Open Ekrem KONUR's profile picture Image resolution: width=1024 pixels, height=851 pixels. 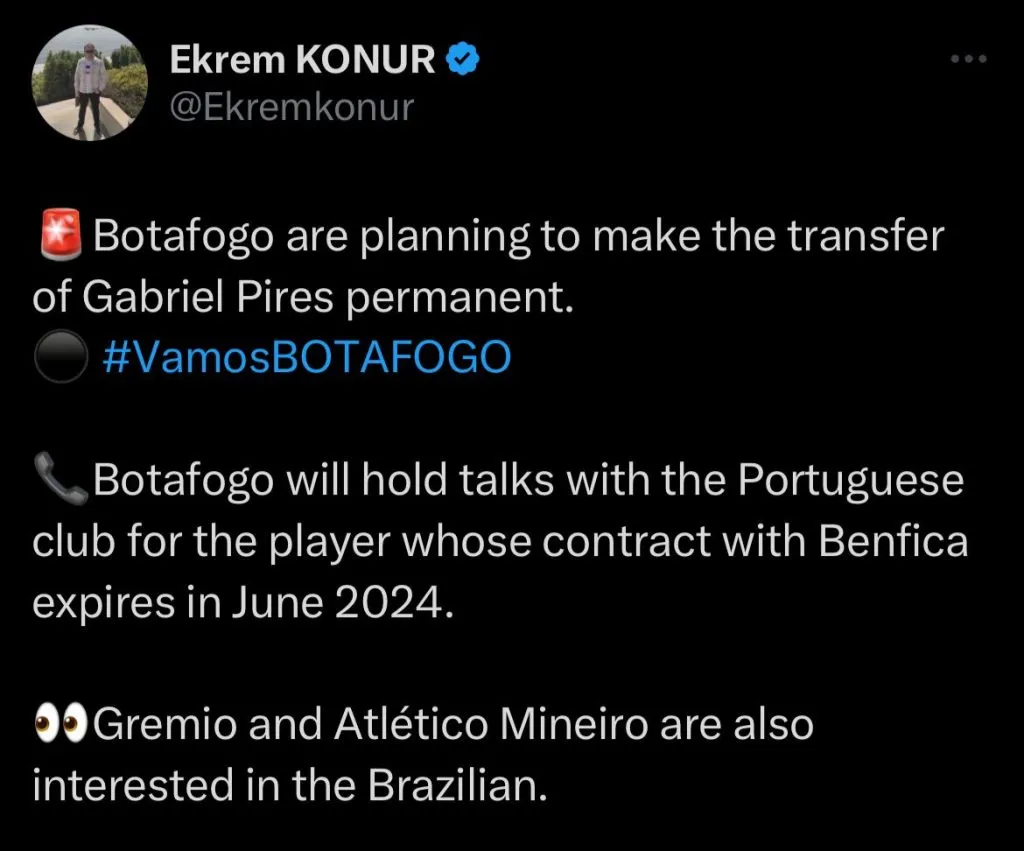(x=90, y=82)
